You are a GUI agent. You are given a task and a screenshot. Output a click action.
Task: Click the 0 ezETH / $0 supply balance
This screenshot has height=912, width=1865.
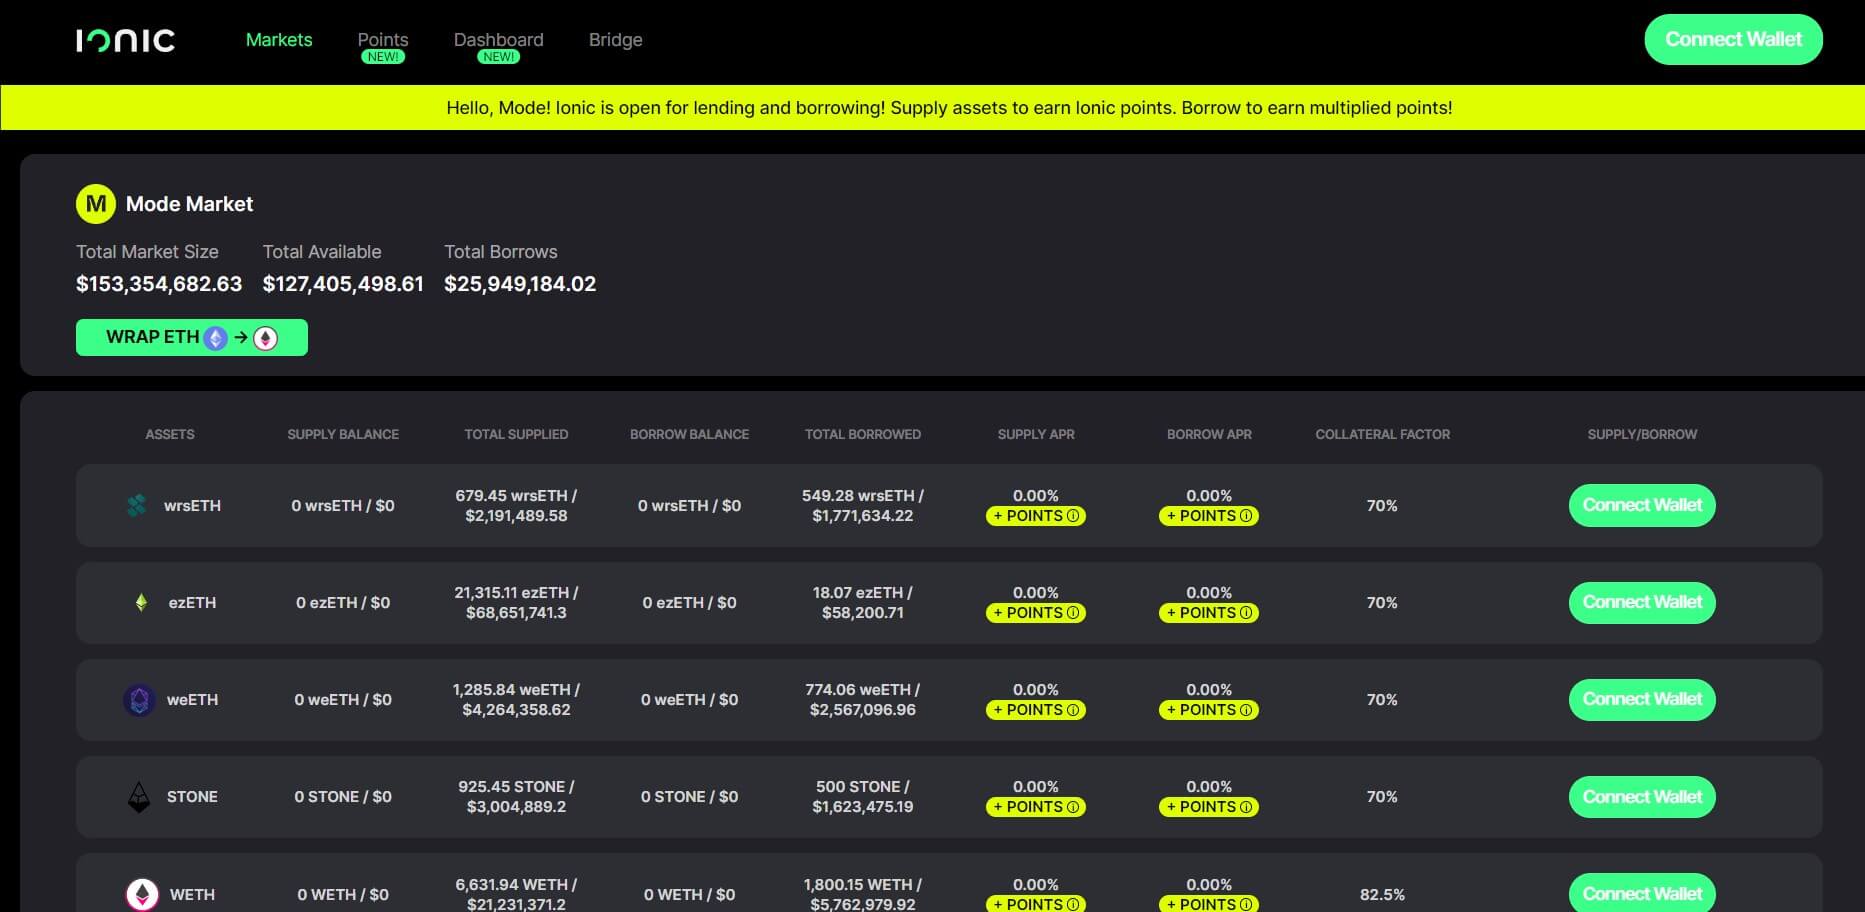pyautogui.click(x=343, y=603)
